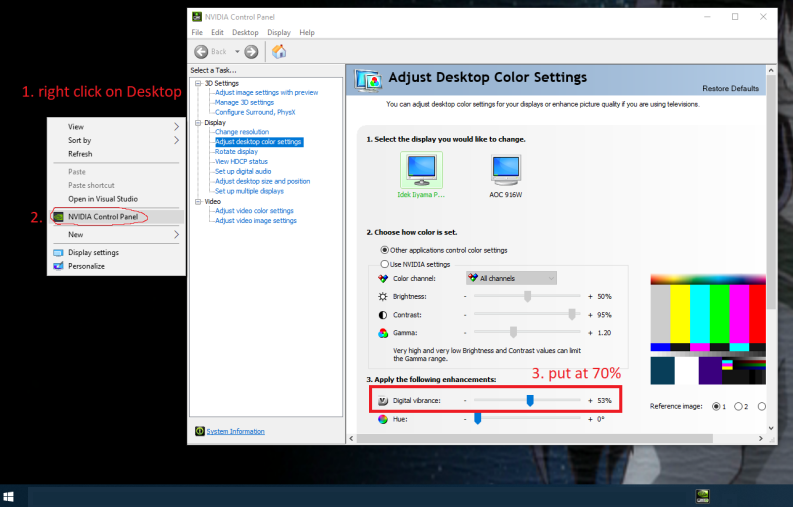Open the Edit menu
The image size is (793, 507).
pyautogui.click(x=217, y=32)
